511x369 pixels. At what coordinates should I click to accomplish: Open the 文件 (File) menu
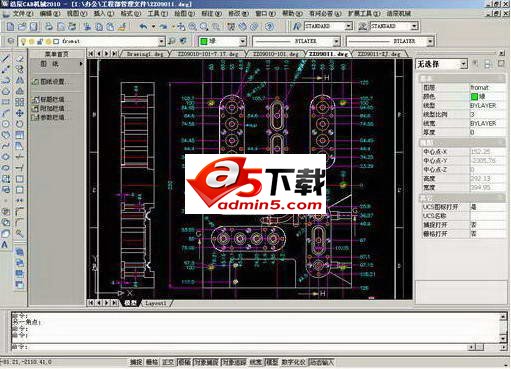coord(22,14)
